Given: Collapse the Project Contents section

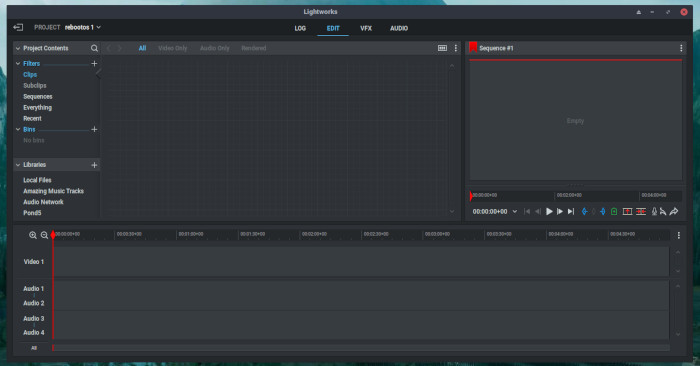Looking at the screenshot, I should coord(18,48).
